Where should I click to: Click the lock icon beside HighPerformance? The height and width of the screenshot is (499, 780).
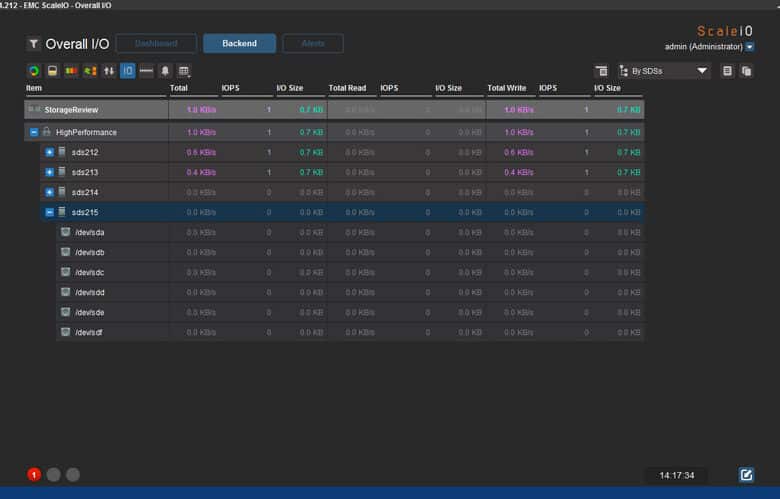(46, 132)
